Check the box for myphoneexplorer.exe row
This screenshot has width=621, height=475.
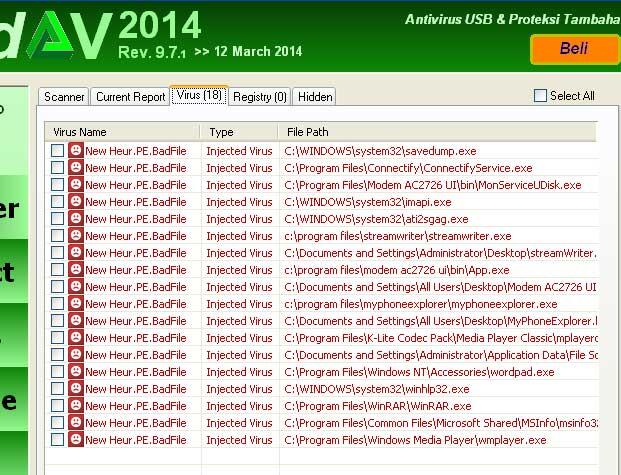pyautogui.click(x=57, y=304)
